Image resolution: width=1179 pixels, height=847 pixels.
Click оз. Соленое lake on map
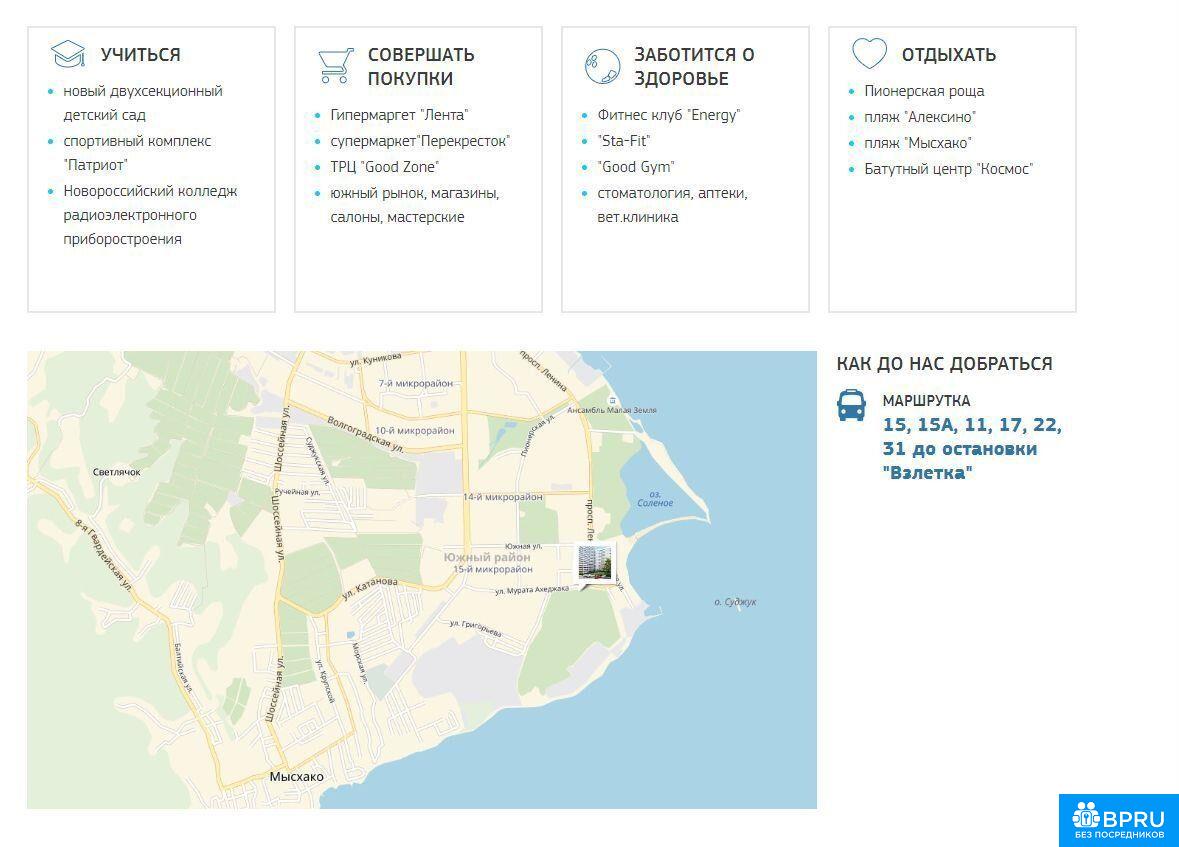(x=655, y=499)
